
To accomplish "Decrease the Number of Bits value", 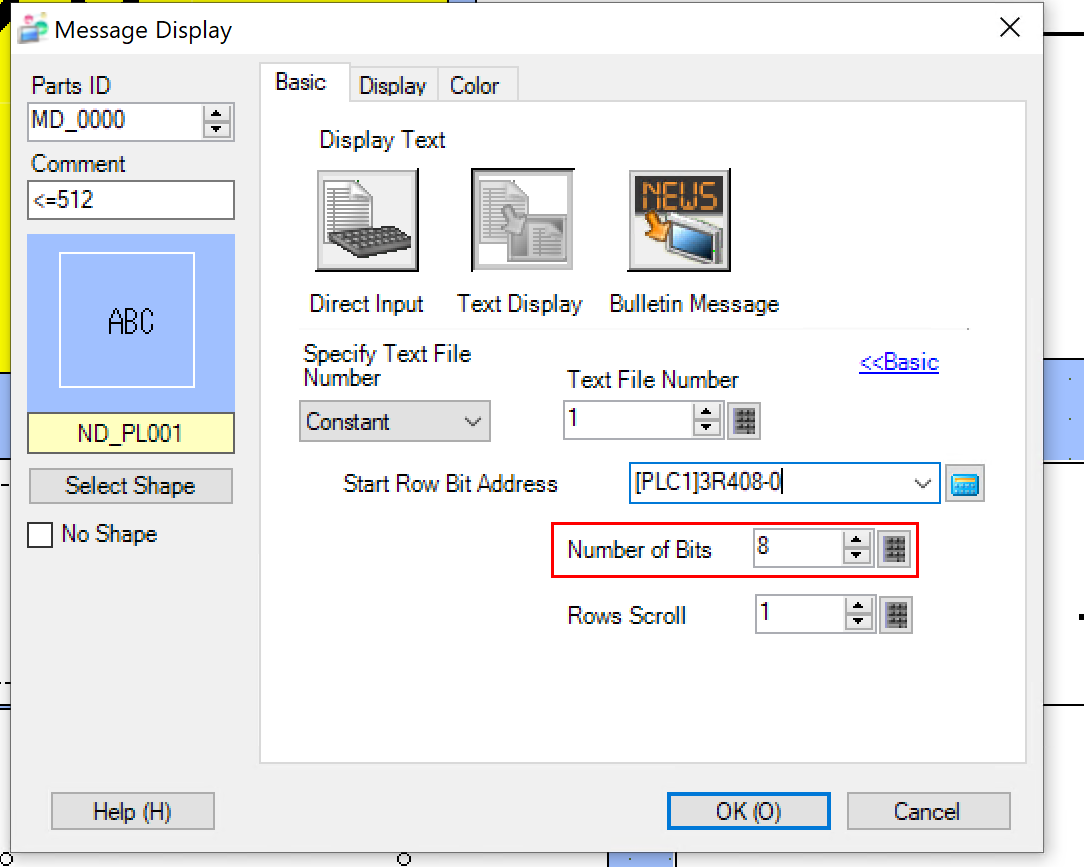I will tap(858, 556).
